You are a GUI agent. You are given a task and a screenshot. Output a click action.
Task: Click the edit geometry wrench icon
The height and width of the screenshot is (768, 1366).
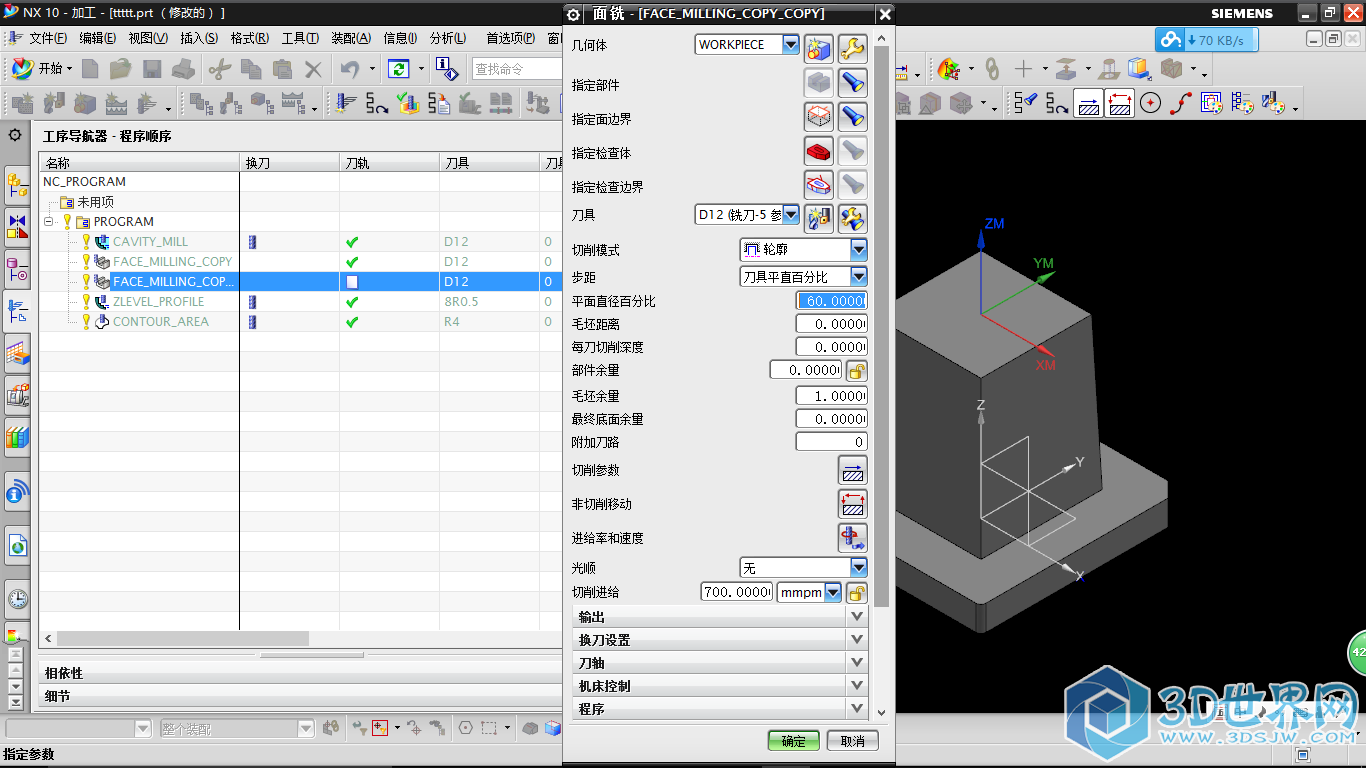[x=852, y=48]
